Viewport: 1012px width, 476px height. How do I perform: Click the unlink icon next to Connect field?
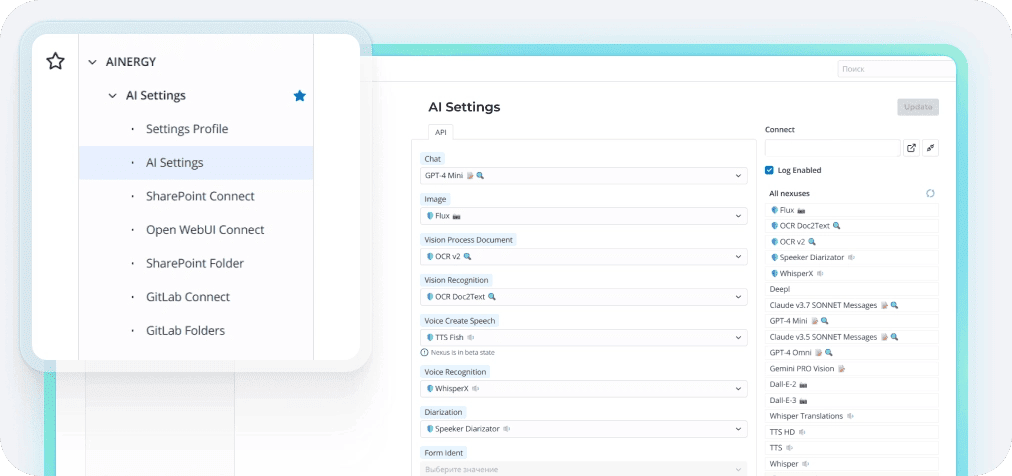coord(930,148)
